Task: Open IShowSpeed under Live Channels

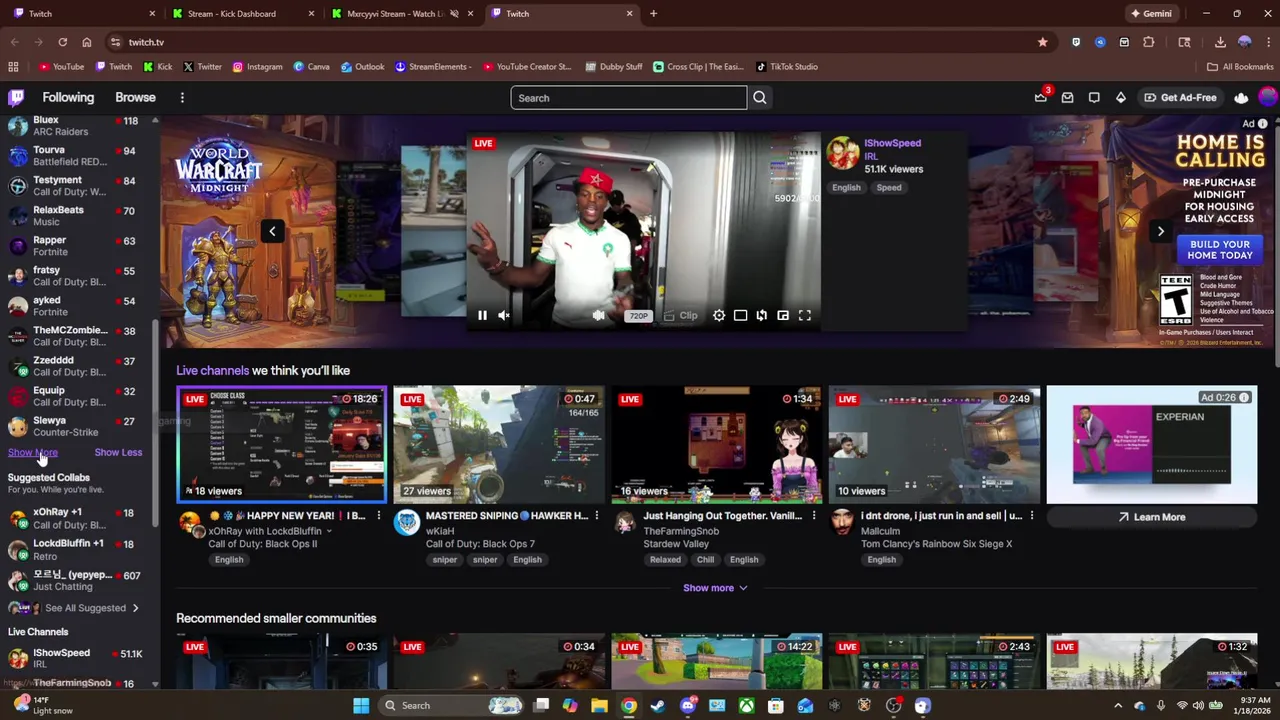Action: click(75, 658)
